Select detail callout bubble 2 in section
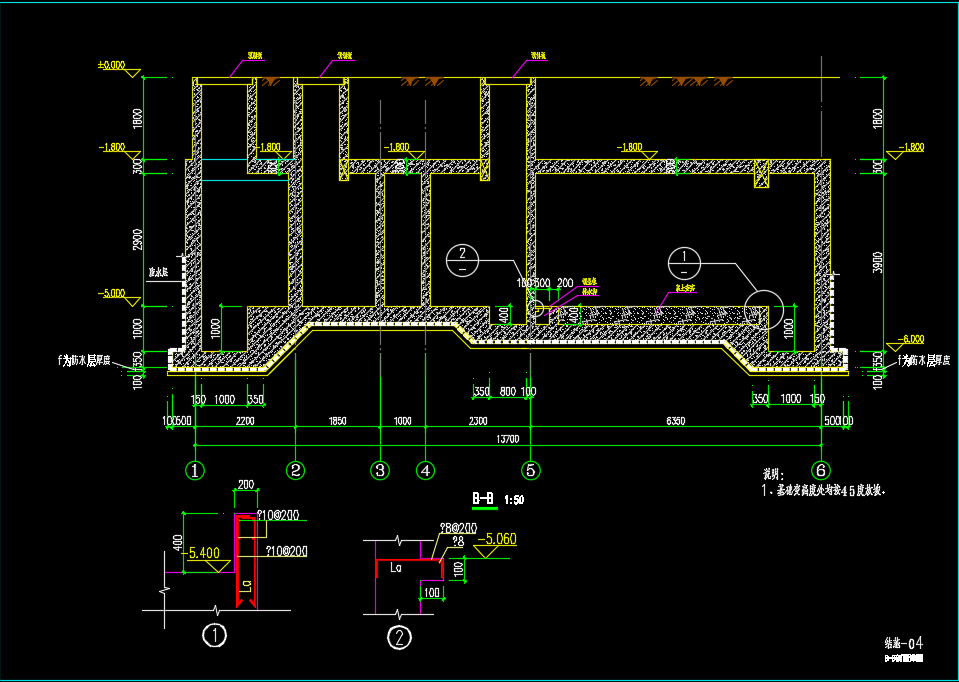This screenshot has width=959, height=682. click(463, 261)
